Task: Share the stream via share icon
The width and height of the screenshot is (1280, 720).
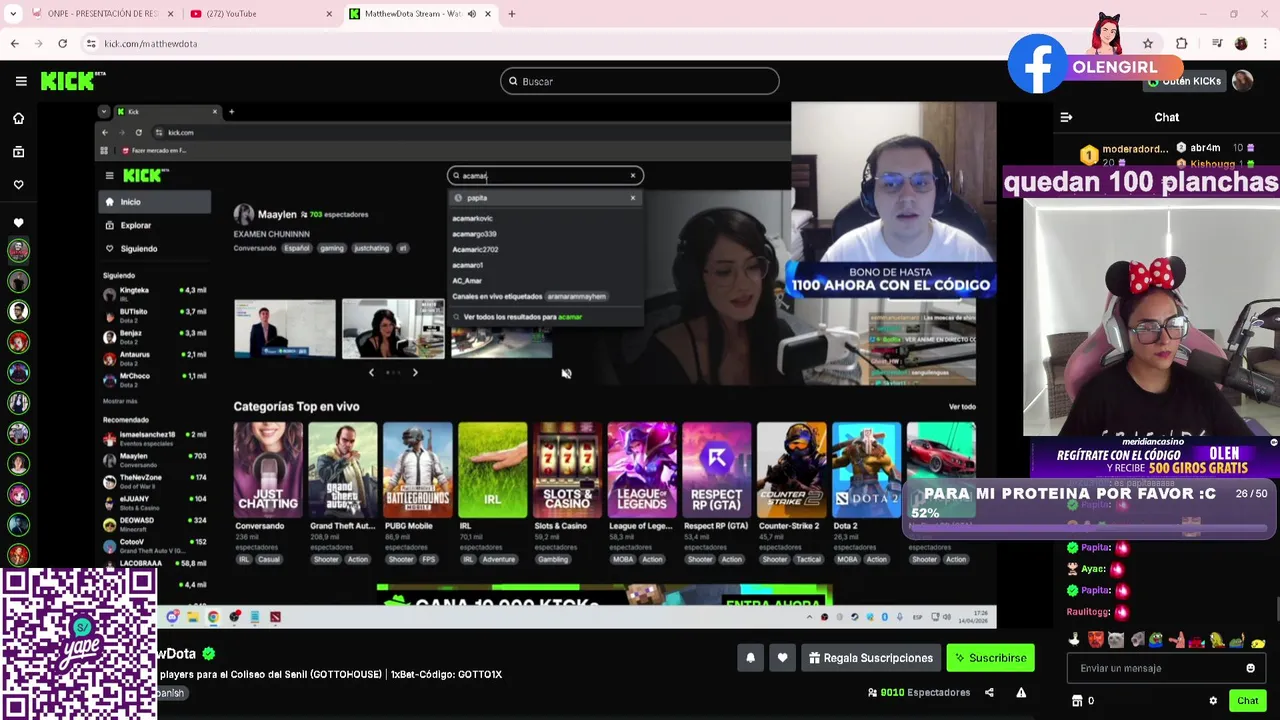Action: tap(989, 692)
